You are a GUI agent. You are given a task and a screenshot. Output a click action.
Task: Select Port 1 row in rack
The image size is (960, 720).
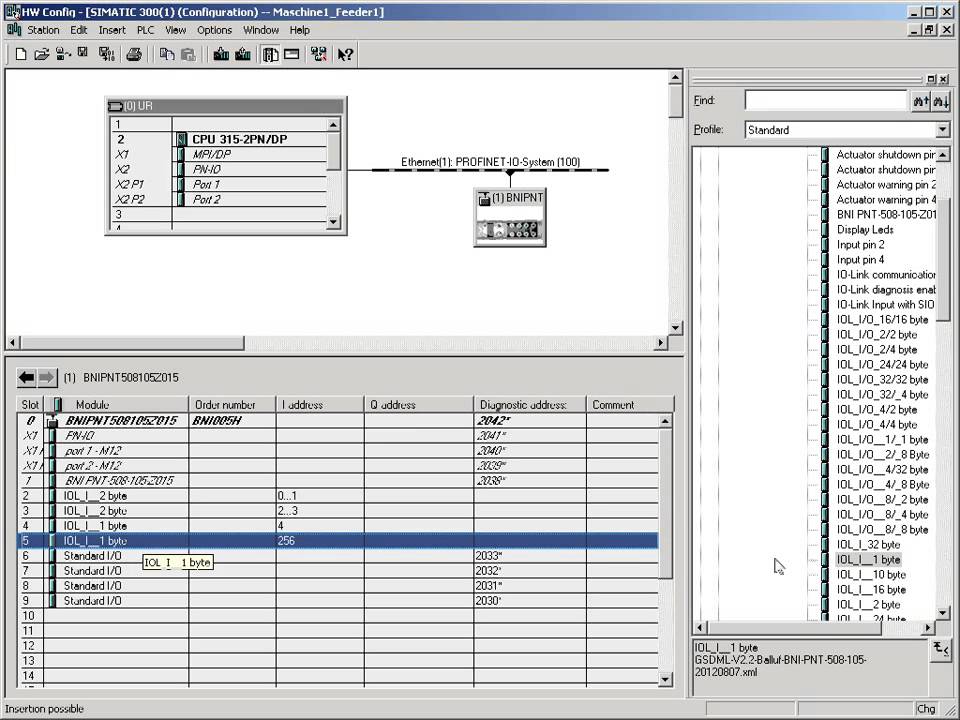click(206, 184)
